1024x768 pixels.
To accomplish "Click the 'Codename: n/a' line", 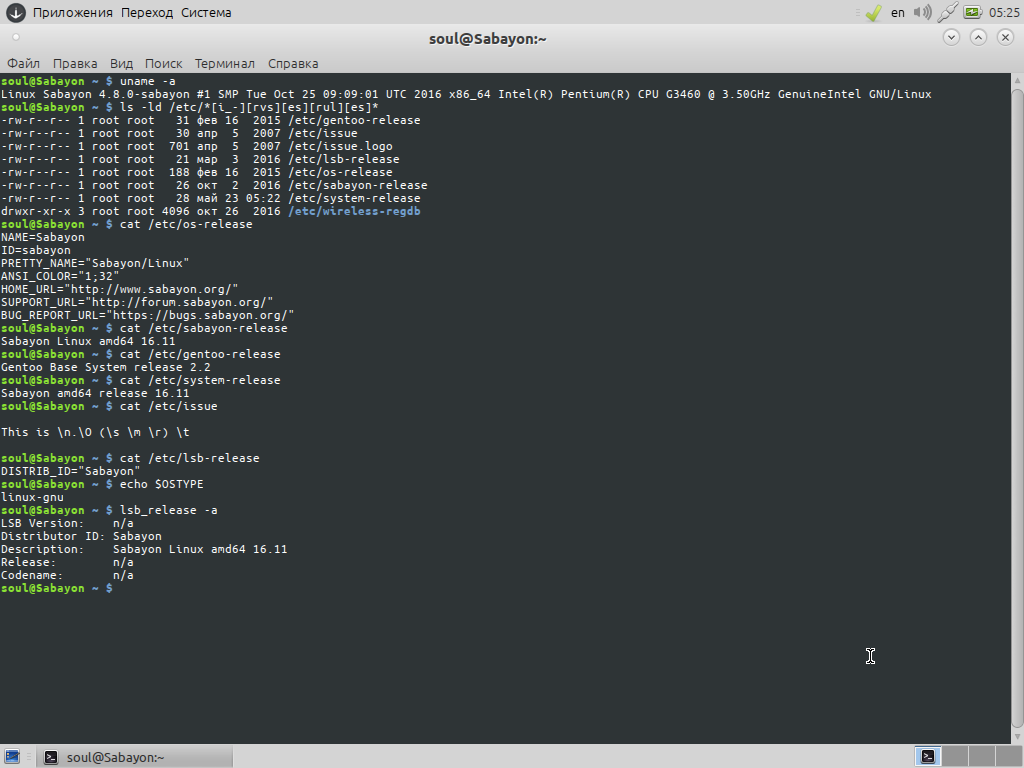I will coord(67,576).
